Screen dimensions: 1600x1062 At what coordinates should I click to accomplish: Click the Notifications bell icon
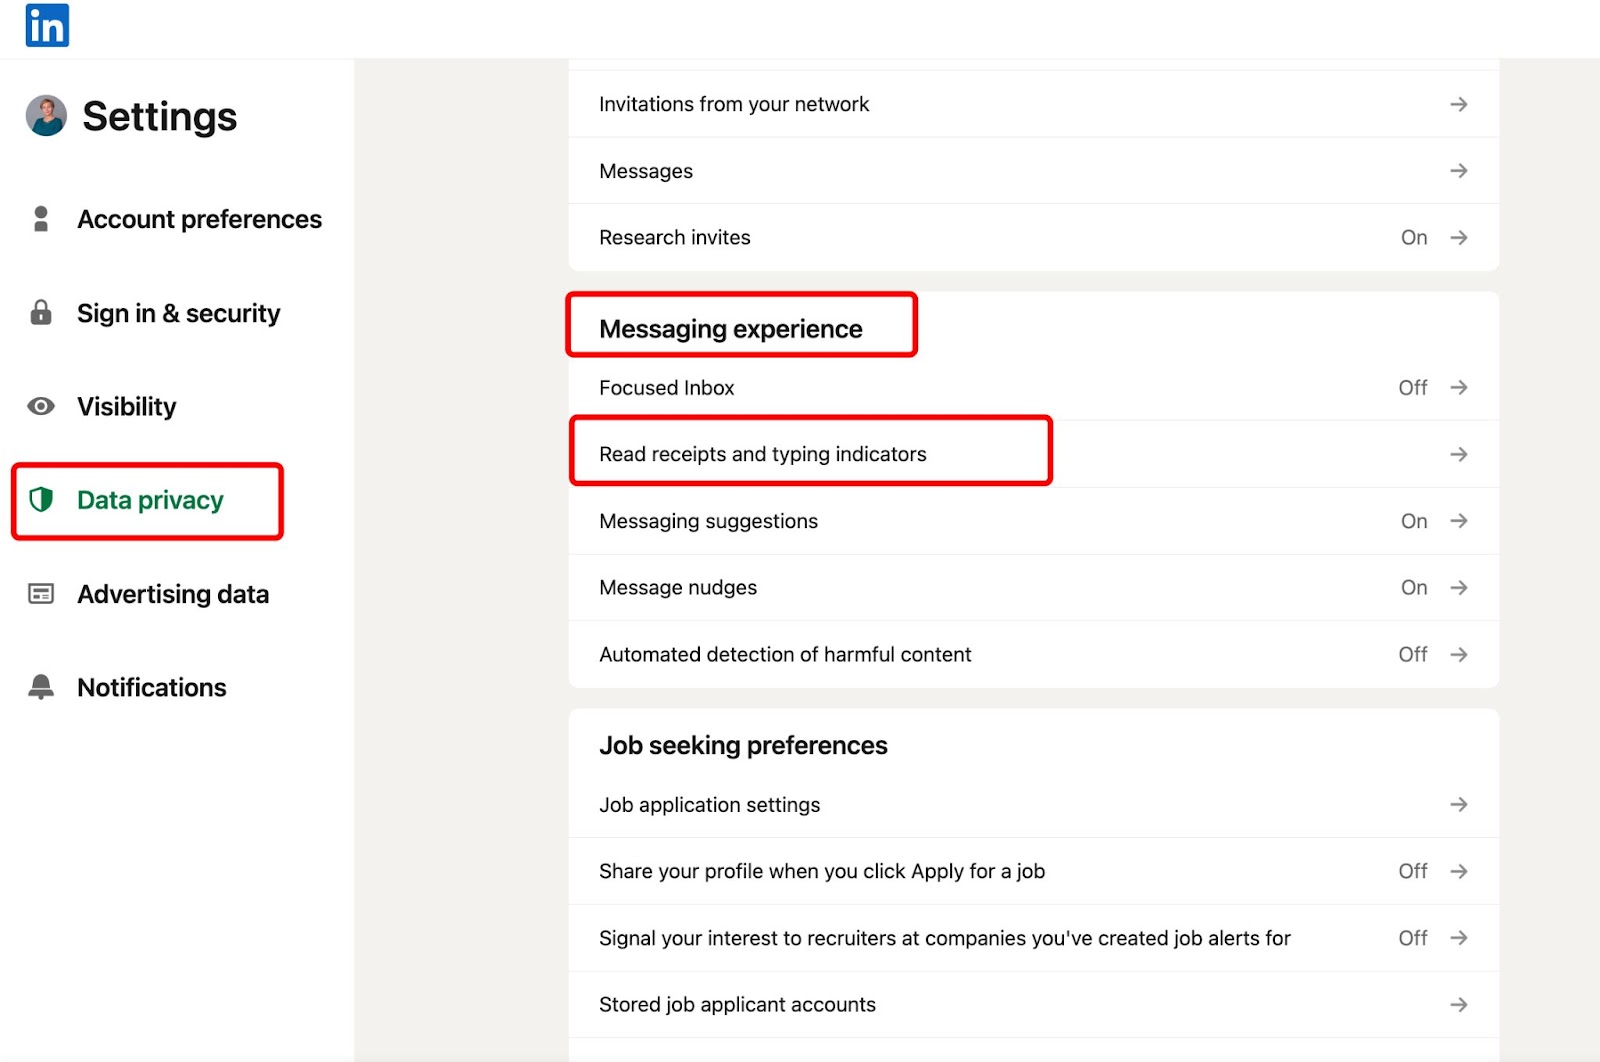click(40, 686)
